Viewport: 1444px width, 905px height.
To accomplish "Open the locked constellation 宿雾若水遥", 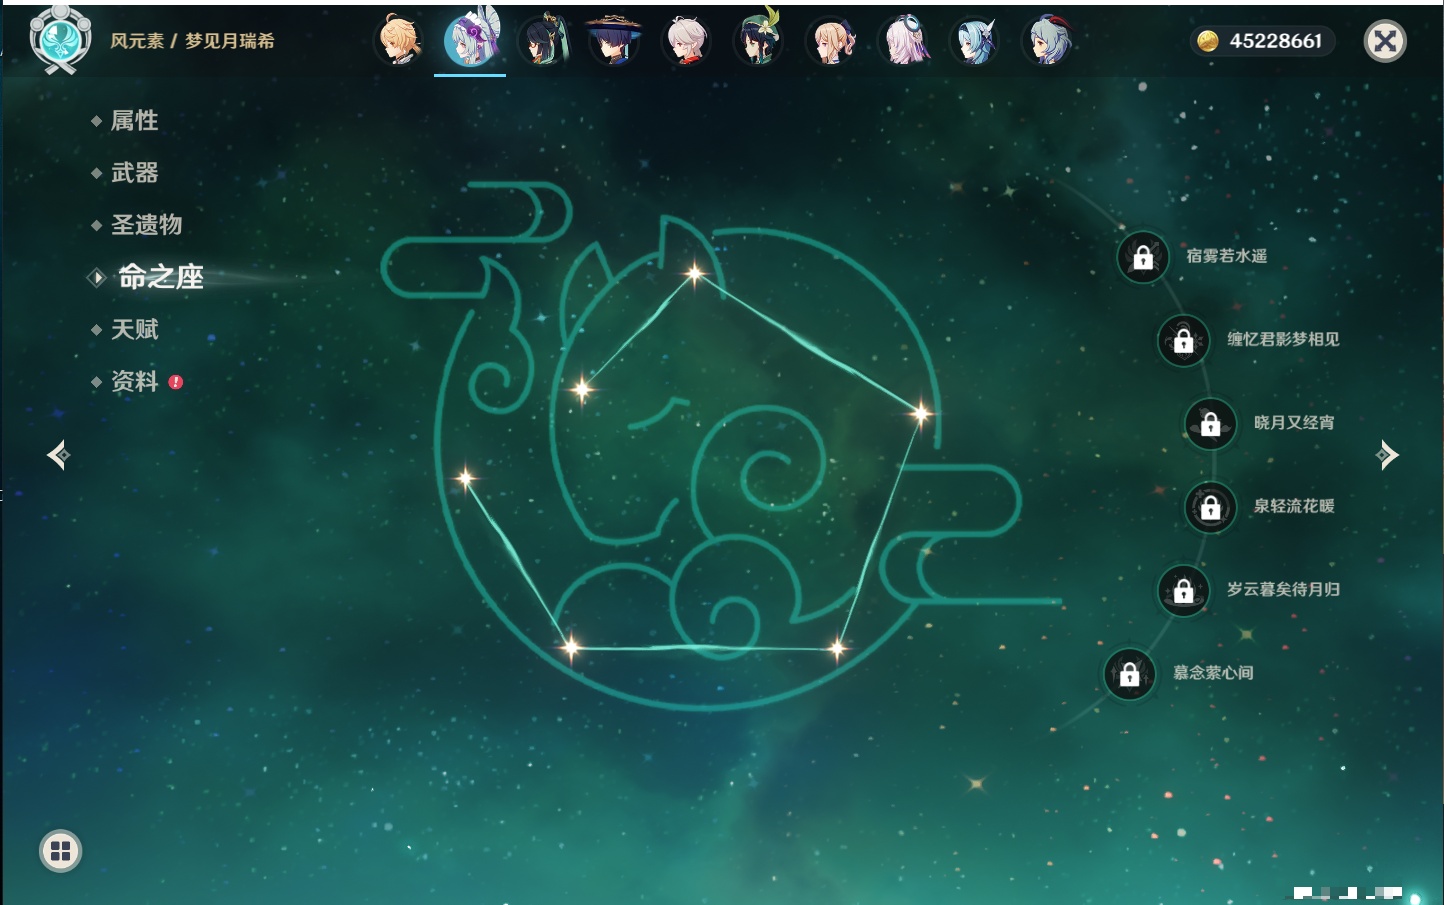I will [x=1143, y=257].
